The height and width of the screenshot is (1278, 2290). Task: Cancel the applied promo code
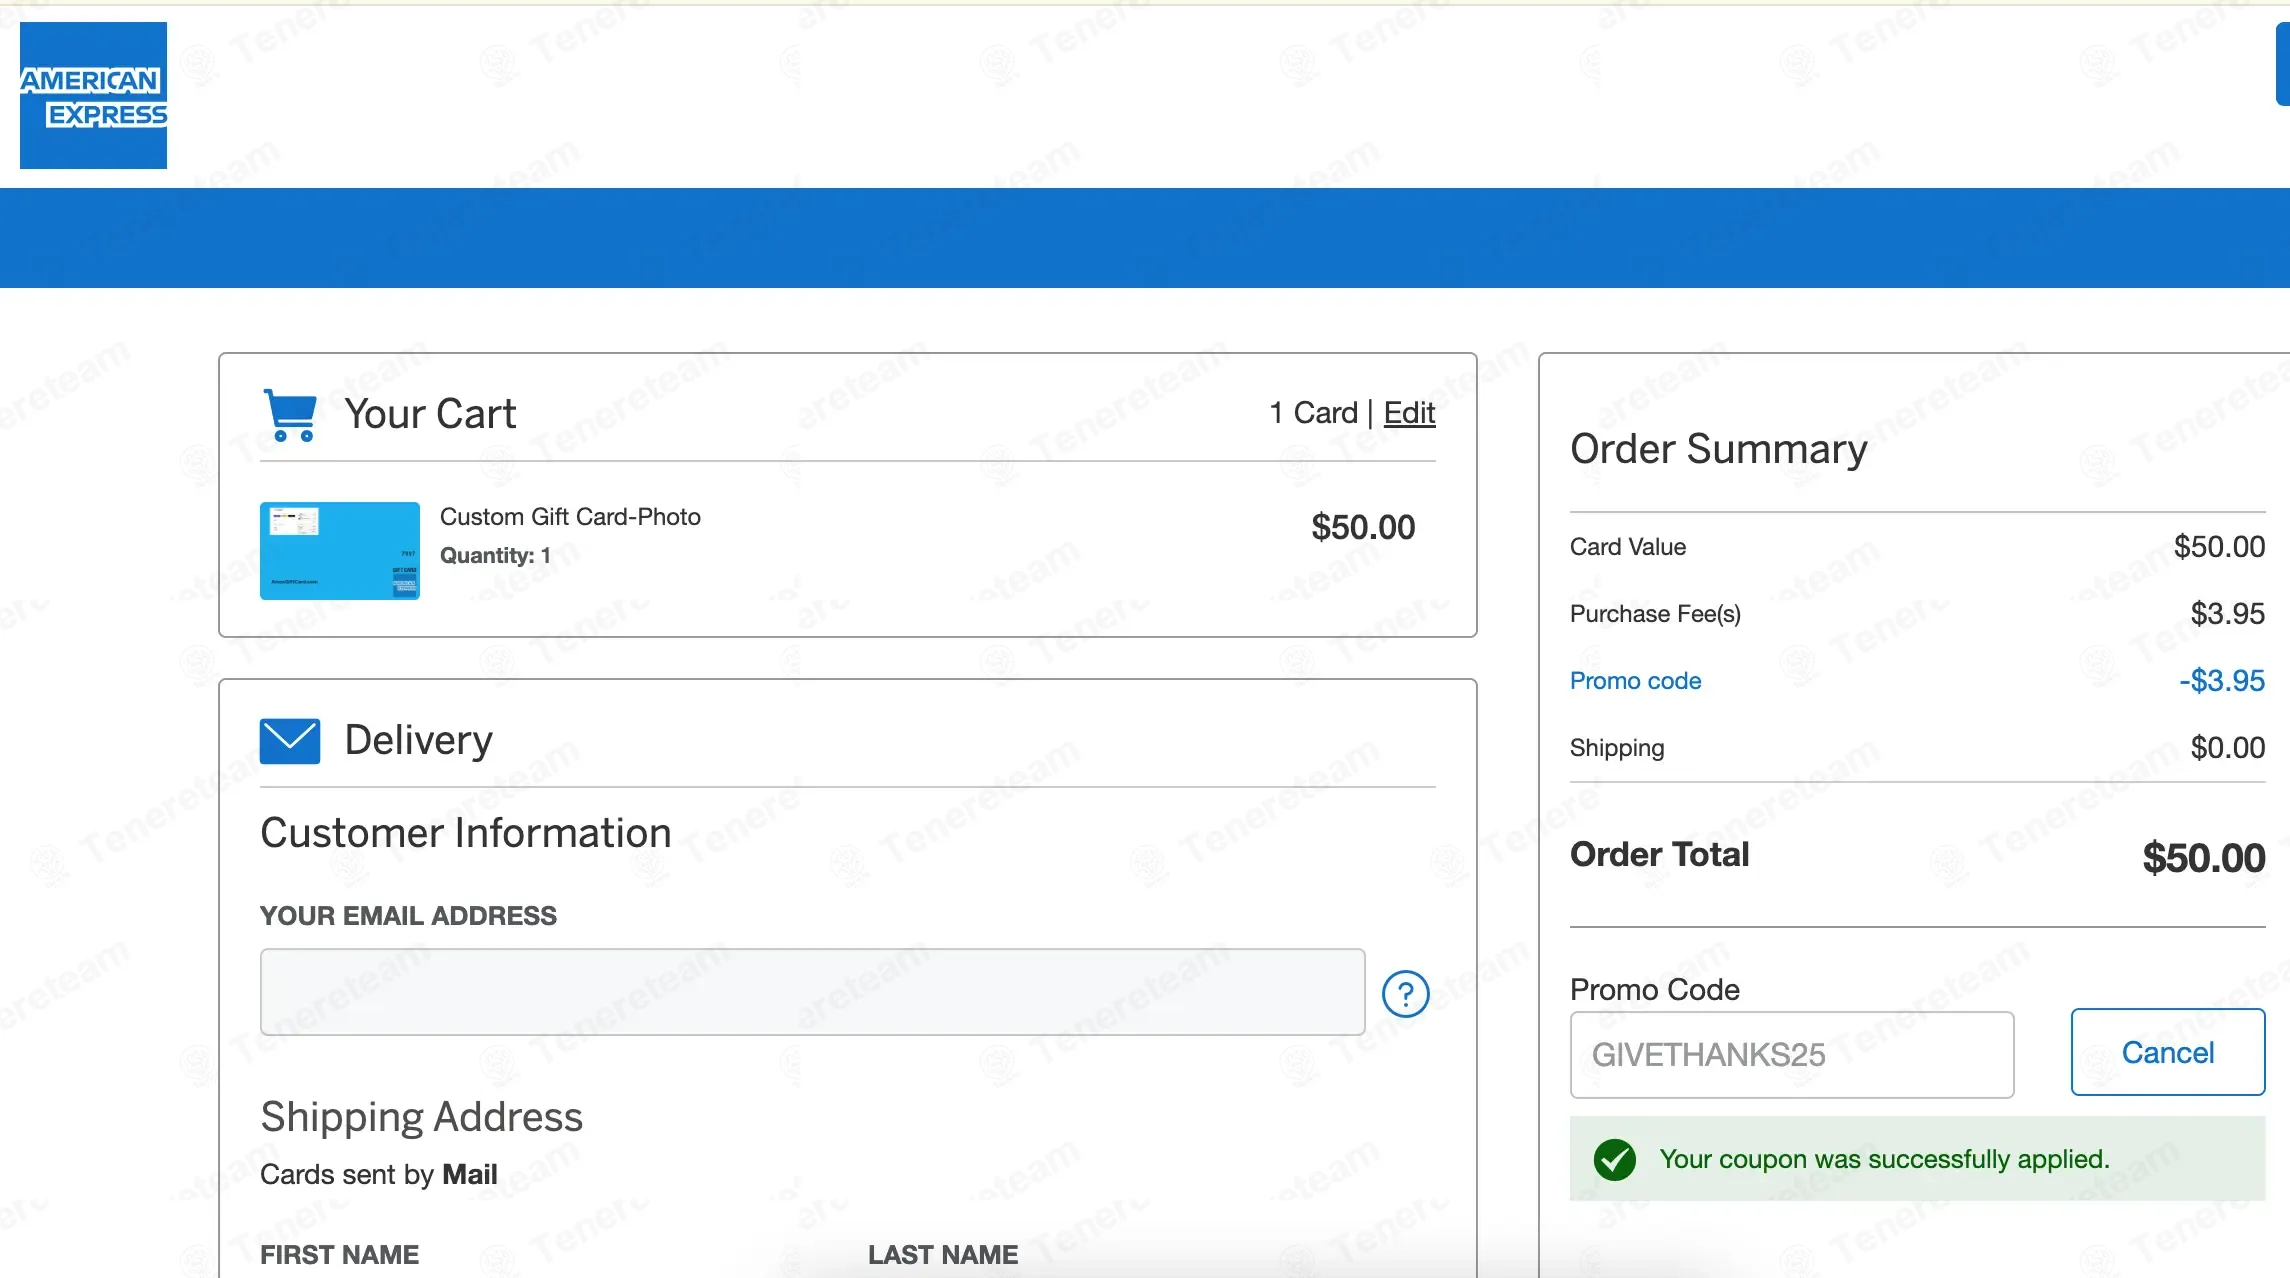pos(2167,1053)
